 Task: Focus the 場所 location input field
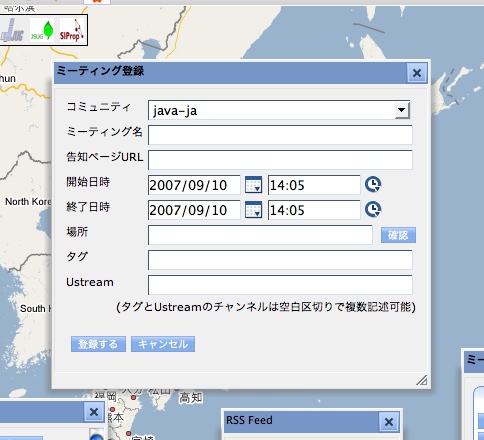(x=260, y=235)
